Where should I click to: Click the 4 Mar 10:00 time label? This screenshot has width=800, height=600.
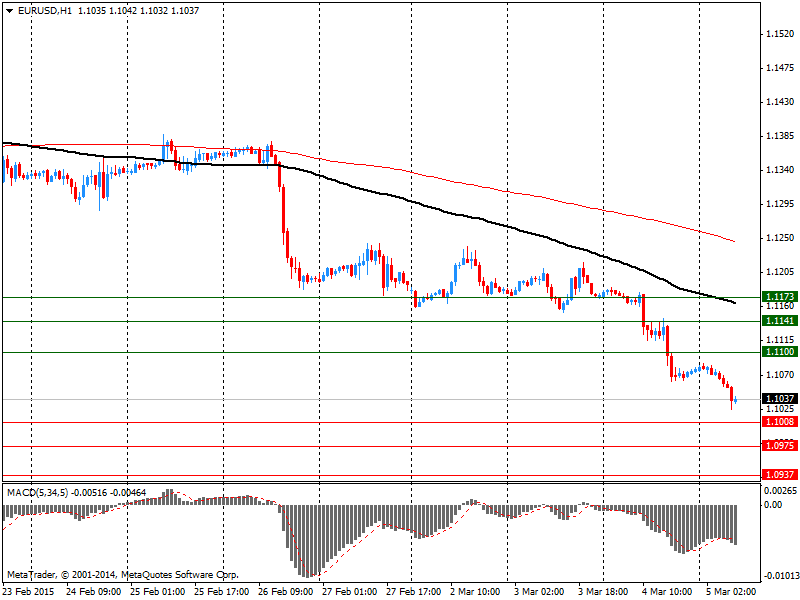tap(667, 591)
